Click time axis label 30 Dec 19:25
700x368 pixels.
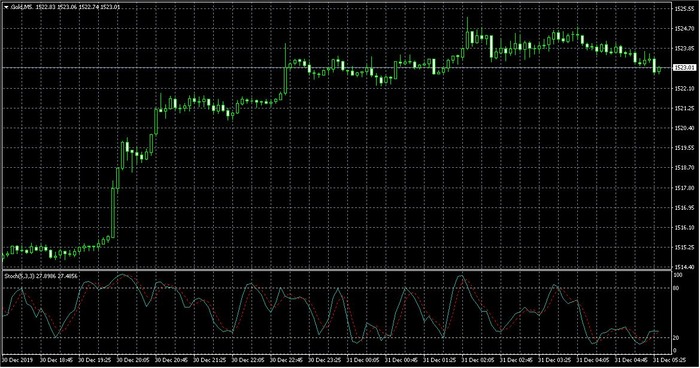click(94, 360)
